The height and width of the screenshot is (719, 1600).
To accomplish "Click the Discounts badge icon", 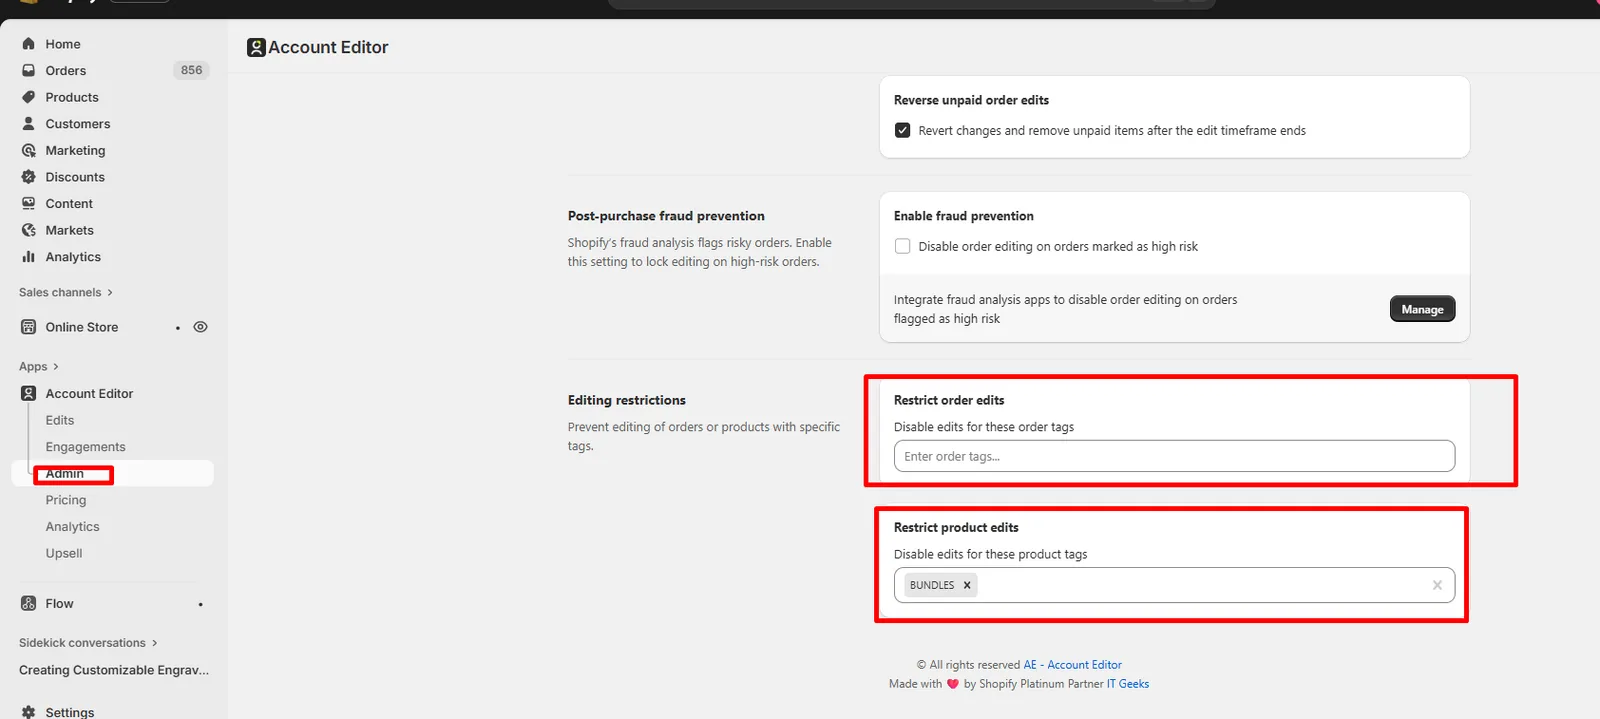I will (x=28, y=177).
